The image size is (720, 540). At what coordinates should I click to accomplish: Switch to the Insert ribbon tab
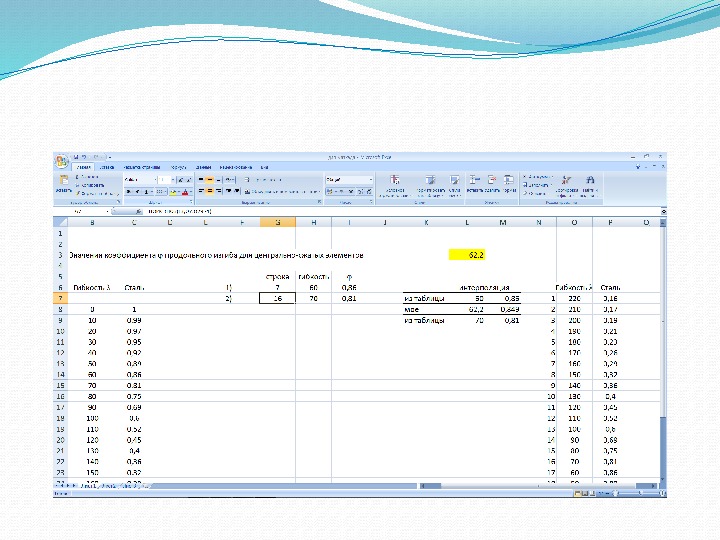[x=107, y=167]
